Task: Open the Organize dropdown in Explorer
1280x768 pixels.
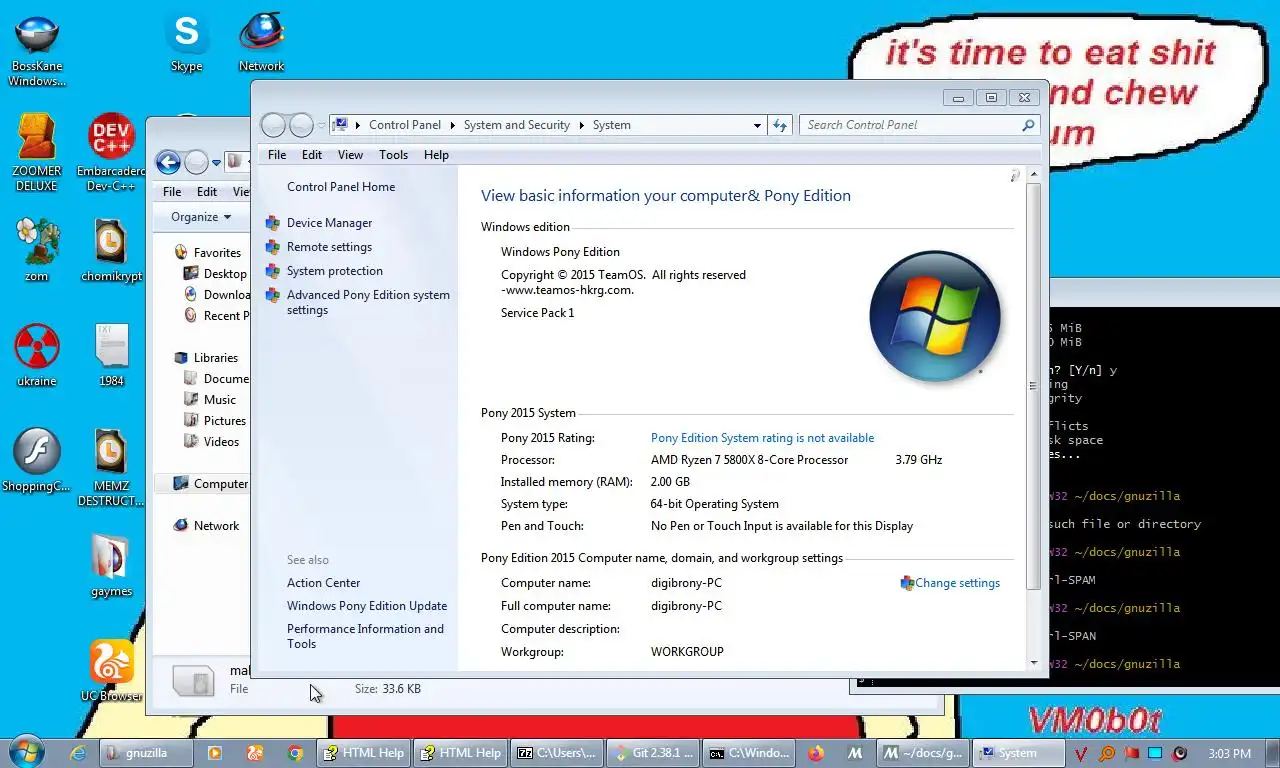Action: pyautogui.click(x=201, y=217)
